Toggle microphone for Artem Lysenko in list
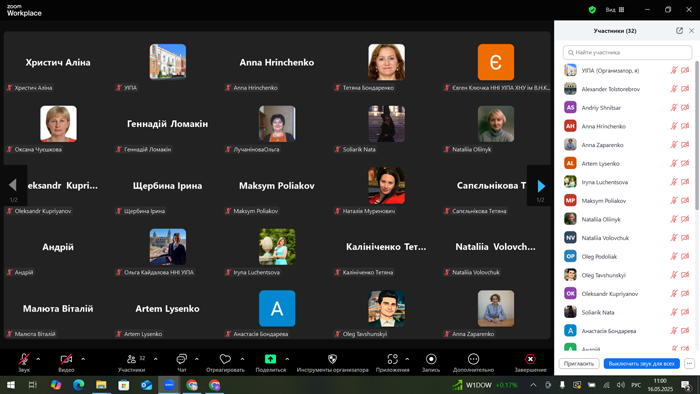Image resolution: width=700 pixels, height=394 pixels. pyautogui.click(x=674, y=163)
